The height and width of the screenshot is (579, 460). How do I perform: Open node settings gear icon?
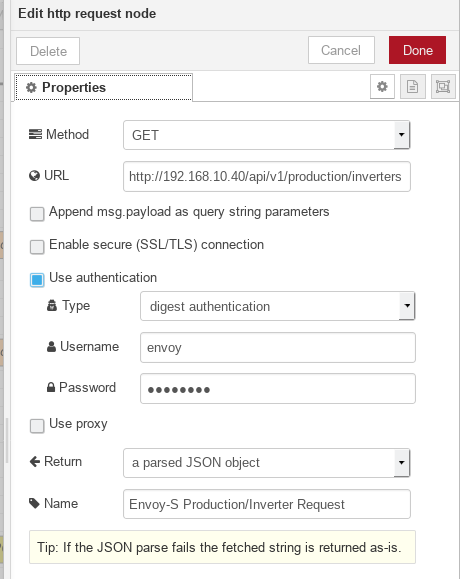382,87
